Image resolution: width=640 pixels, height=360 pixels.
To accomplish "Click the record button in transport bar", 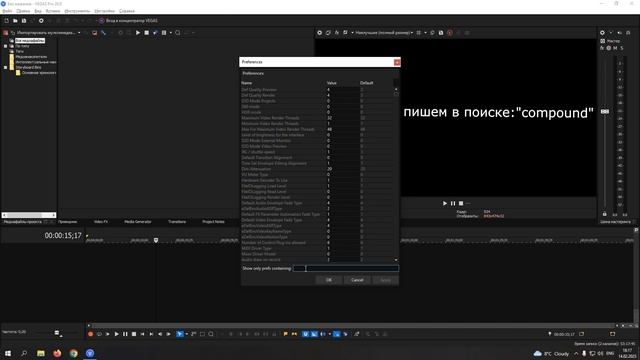I will (90, 334).
